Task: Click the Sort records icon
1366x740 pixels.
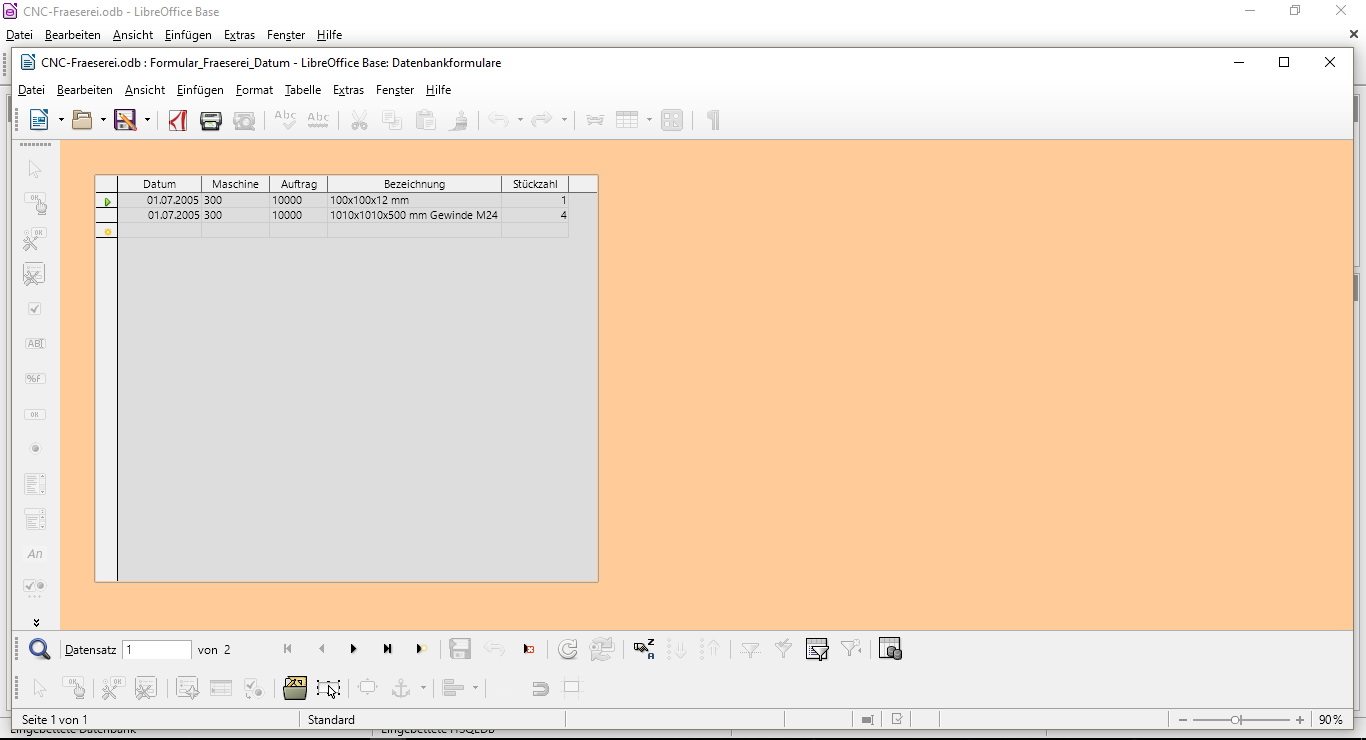Action: (643, 650)
